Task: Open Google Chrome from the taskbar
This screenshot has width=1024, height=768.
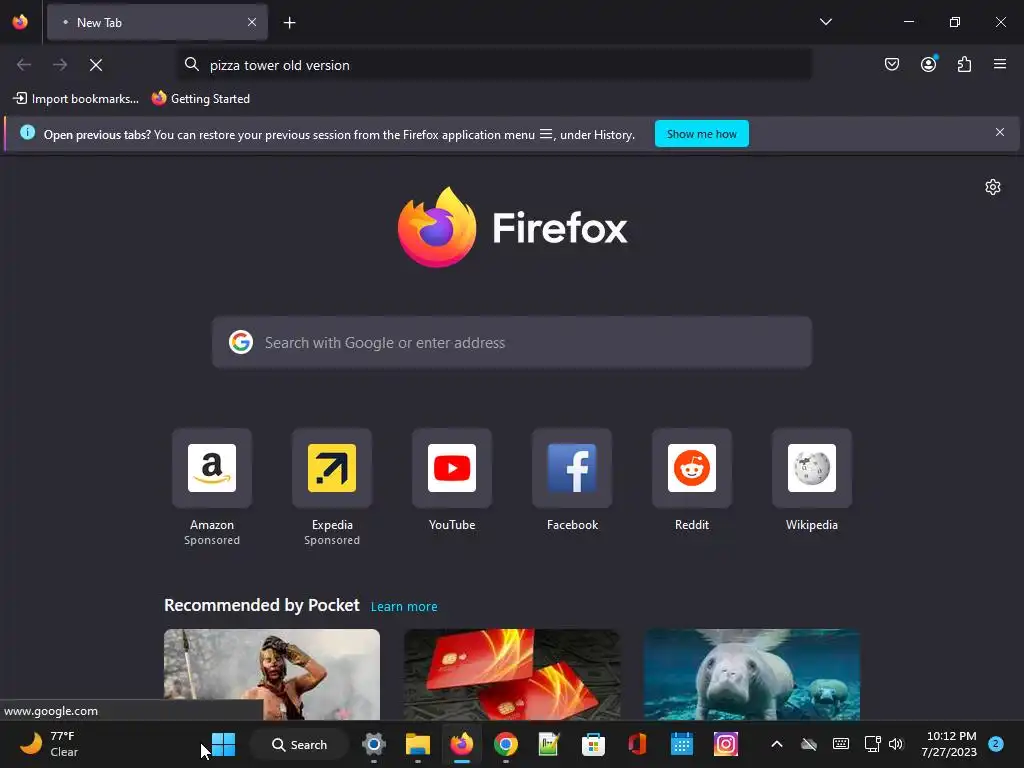Action: pyautogui.click(x=505, y=744)
